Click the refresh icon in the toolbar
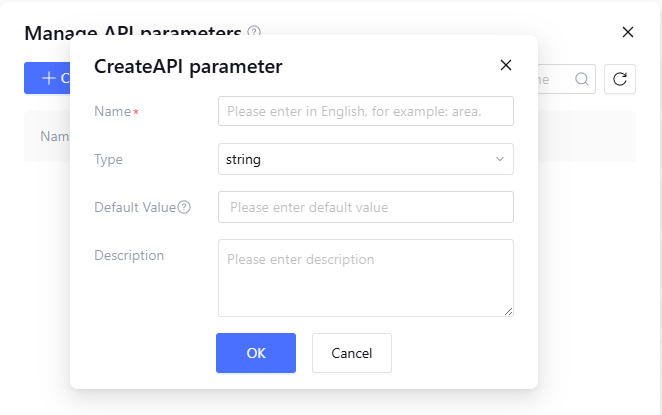The height and width of the screenshot is (415, 662). pyautogui.click(x=620, y=79)
